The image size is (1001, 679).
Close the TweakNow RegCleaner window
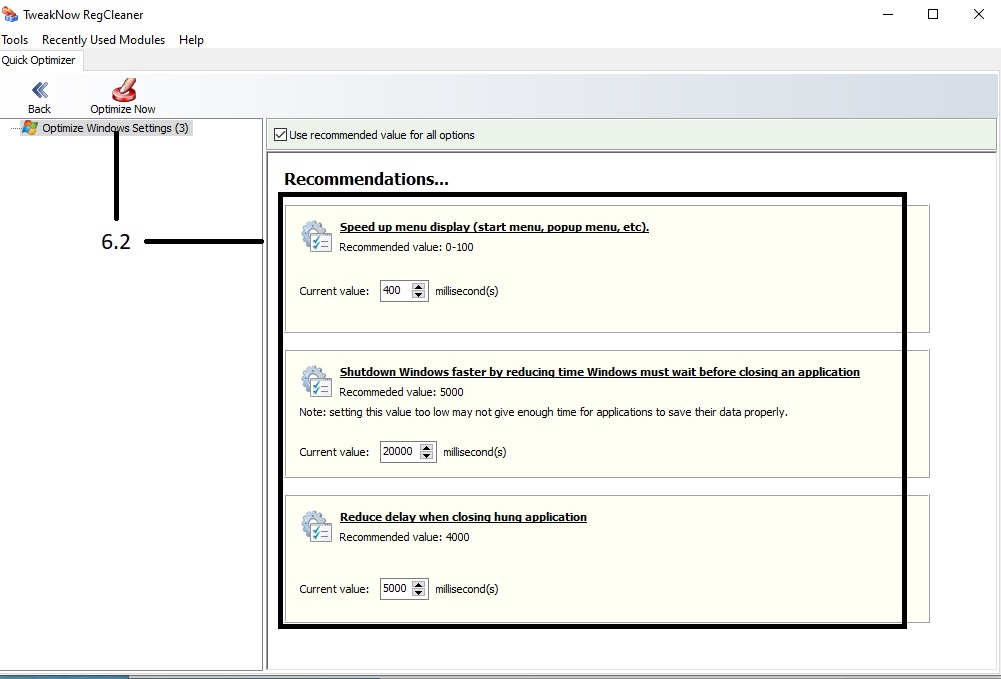pos(979,14)
